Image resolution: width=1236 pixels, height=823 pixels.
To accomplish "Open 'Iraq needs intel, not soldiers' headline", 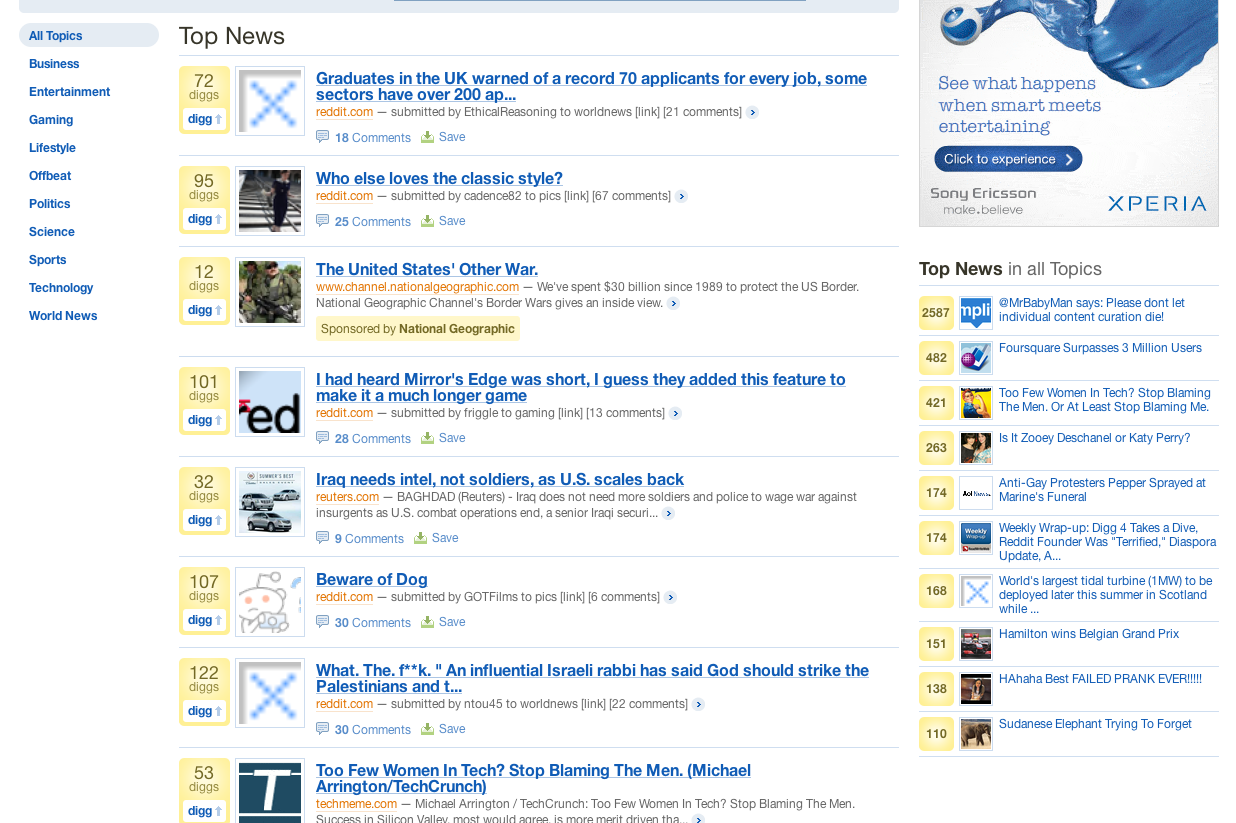I will [x=500, y=479].
